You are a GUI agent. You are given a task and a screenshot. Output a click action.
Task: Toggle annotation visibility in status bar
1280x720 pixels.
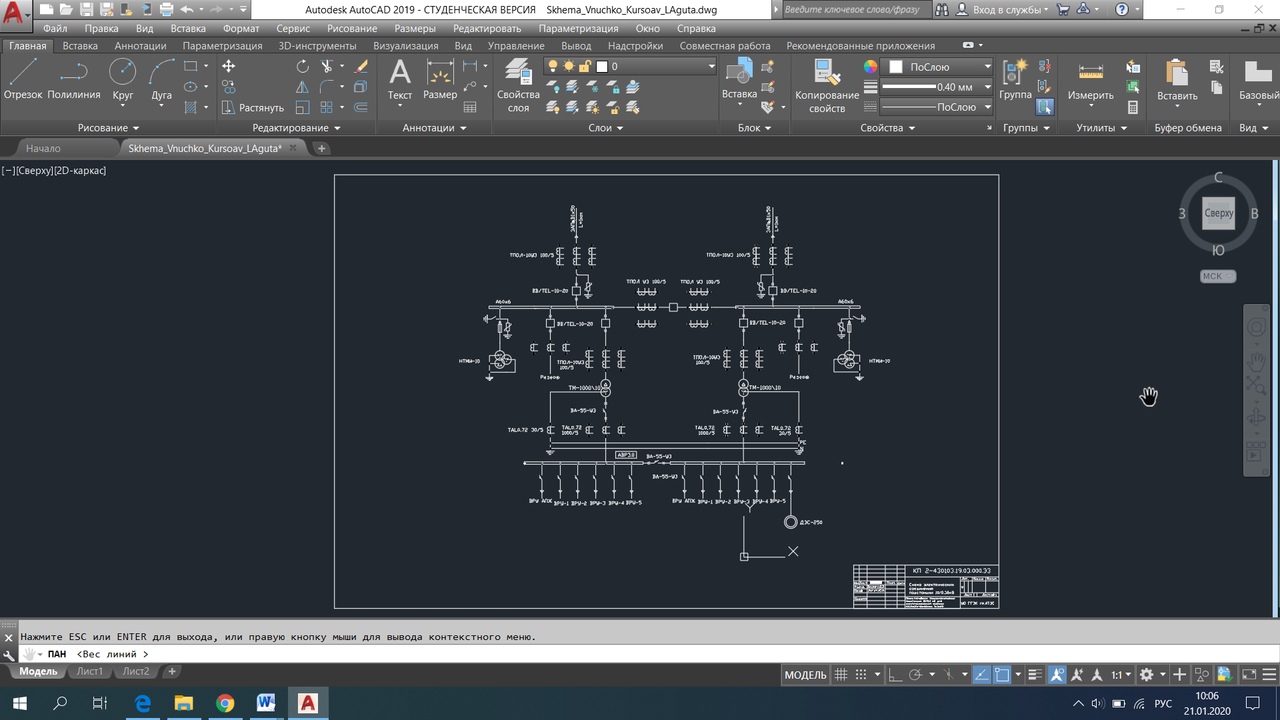pyautogui.click(x=1057, y=675)
